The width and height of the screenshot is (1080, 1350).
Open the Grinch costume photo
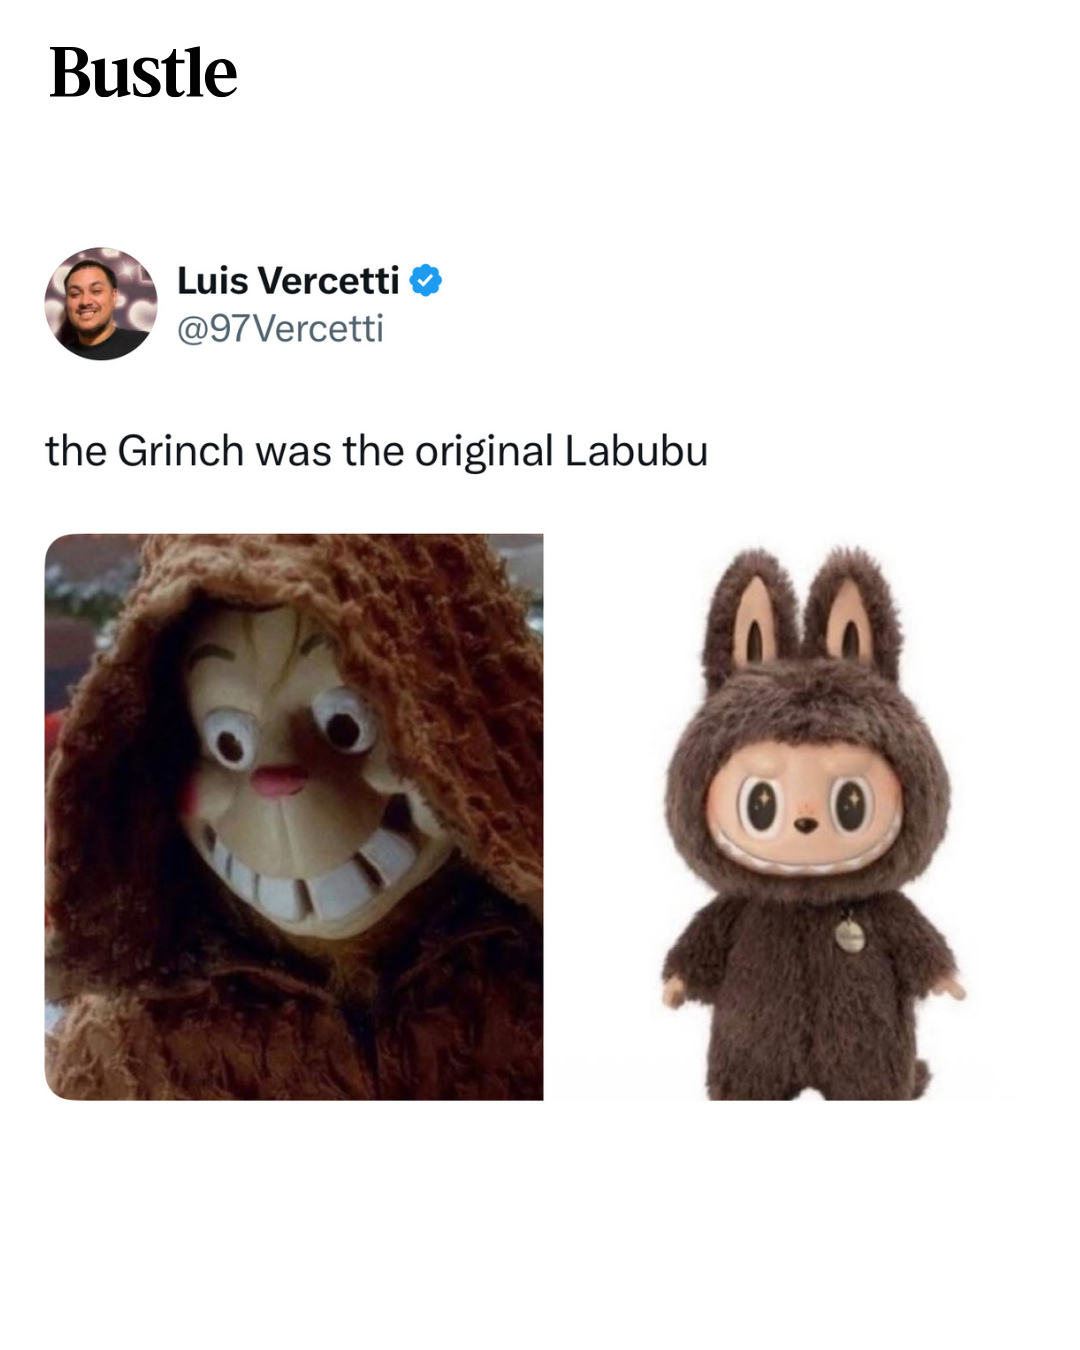[294, 817]
